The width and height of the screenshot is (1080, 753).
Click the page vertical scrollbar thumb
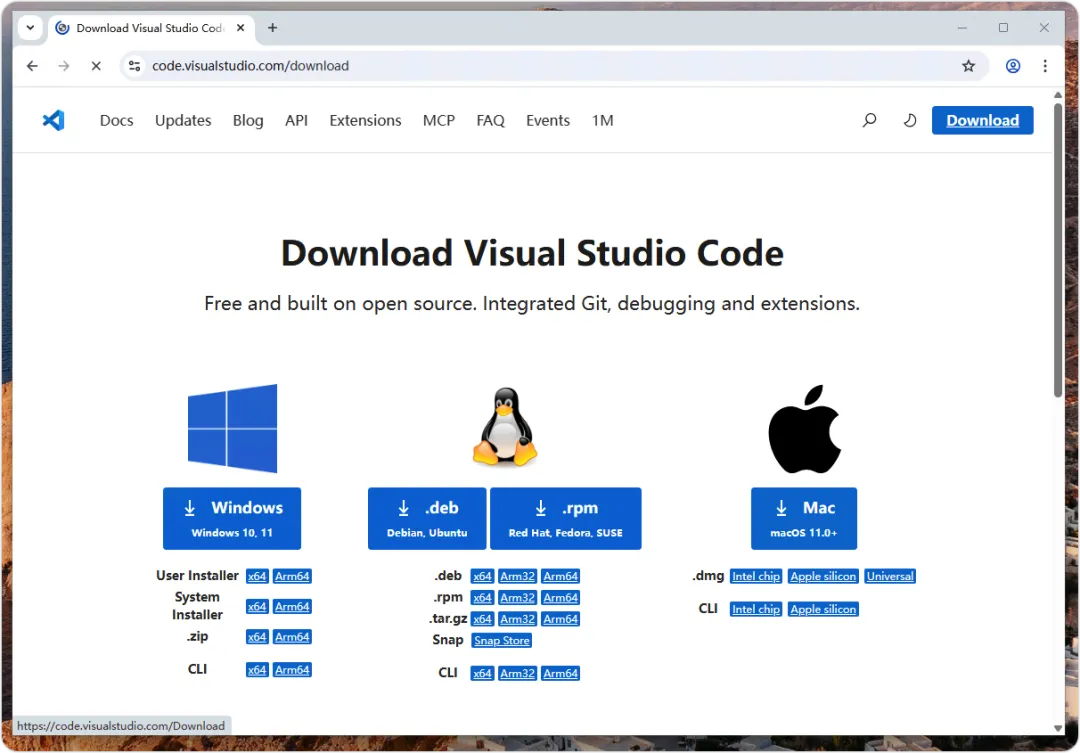(x=1058, y=250)
